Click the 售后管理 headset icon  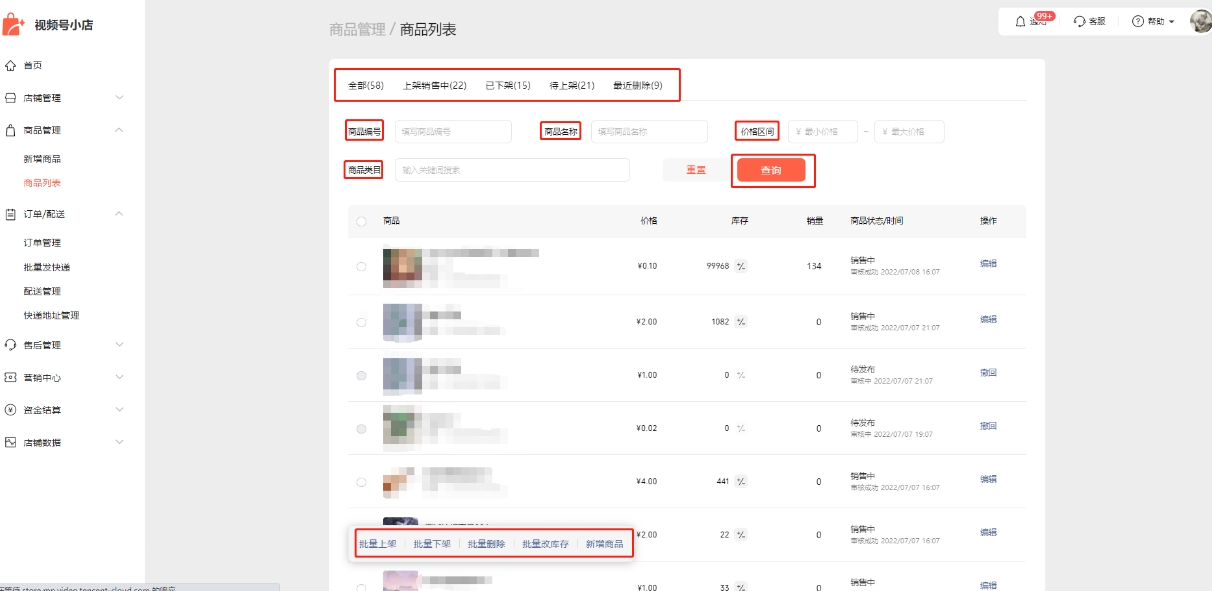pyautogui.click(x=10, y=345)
